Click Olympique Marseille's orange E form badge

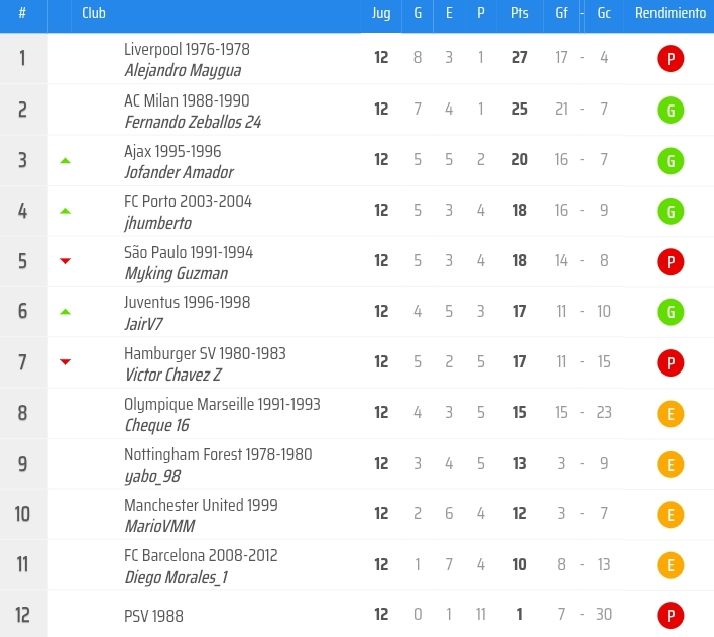[670, 413]
